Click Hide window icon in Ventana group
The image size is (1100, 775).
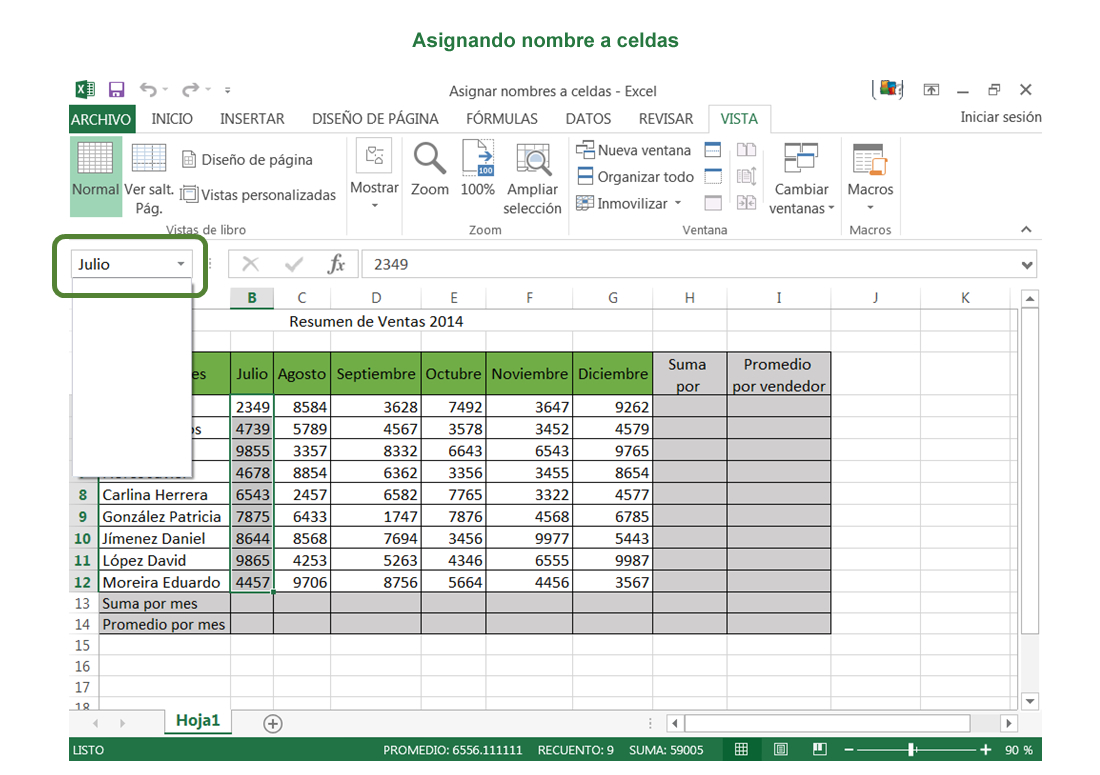713,176
